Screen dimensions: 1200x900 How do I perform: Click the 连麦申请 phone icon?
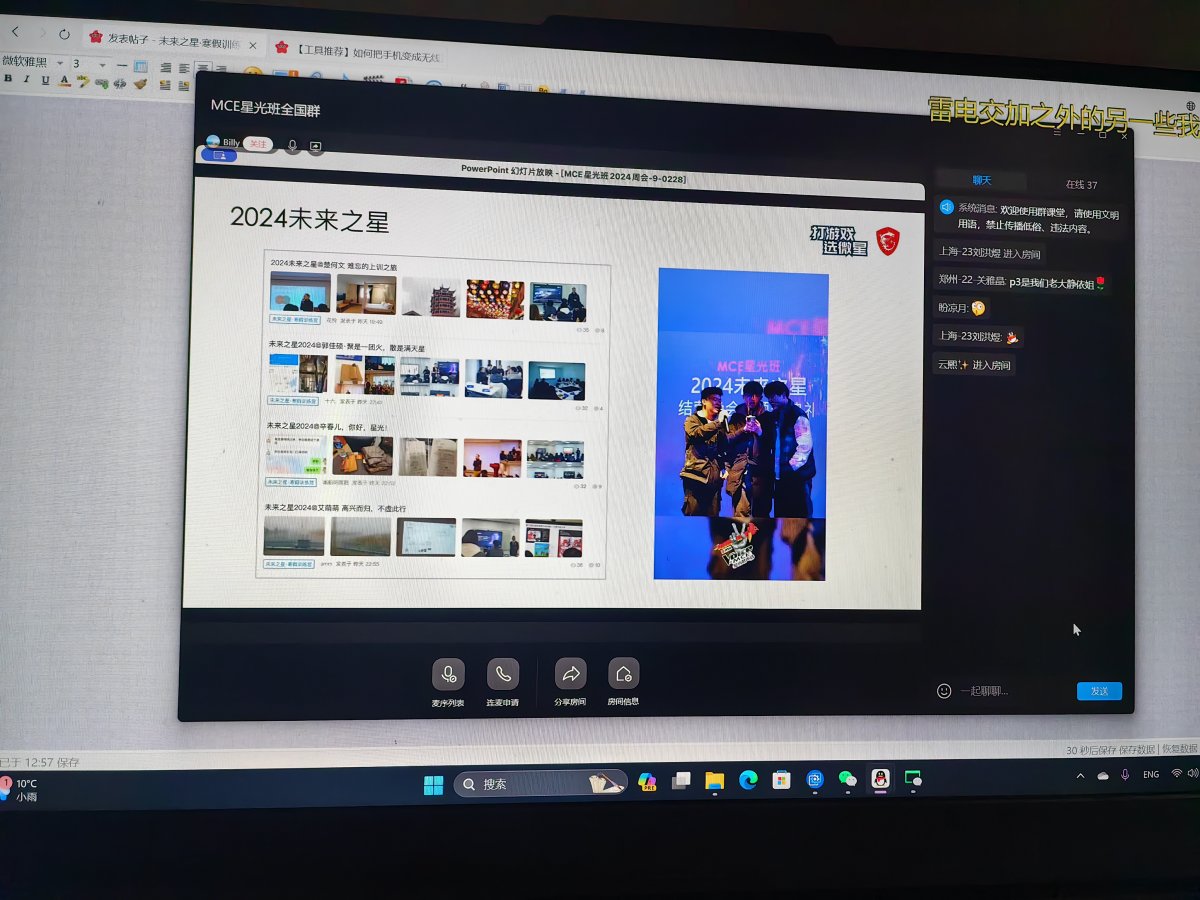[503, 675]
